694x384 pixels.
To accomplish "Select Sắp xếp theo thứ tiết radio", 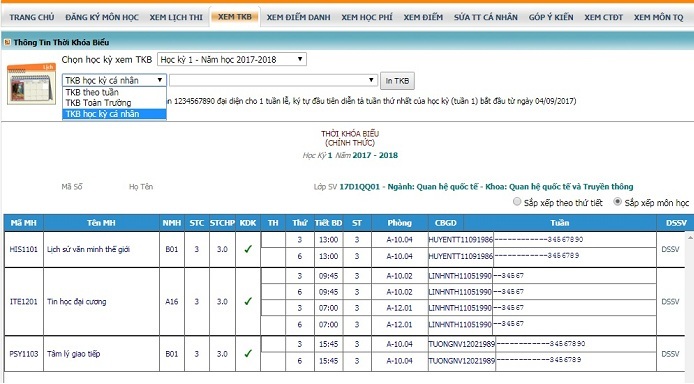I will (x=517, y=202).
